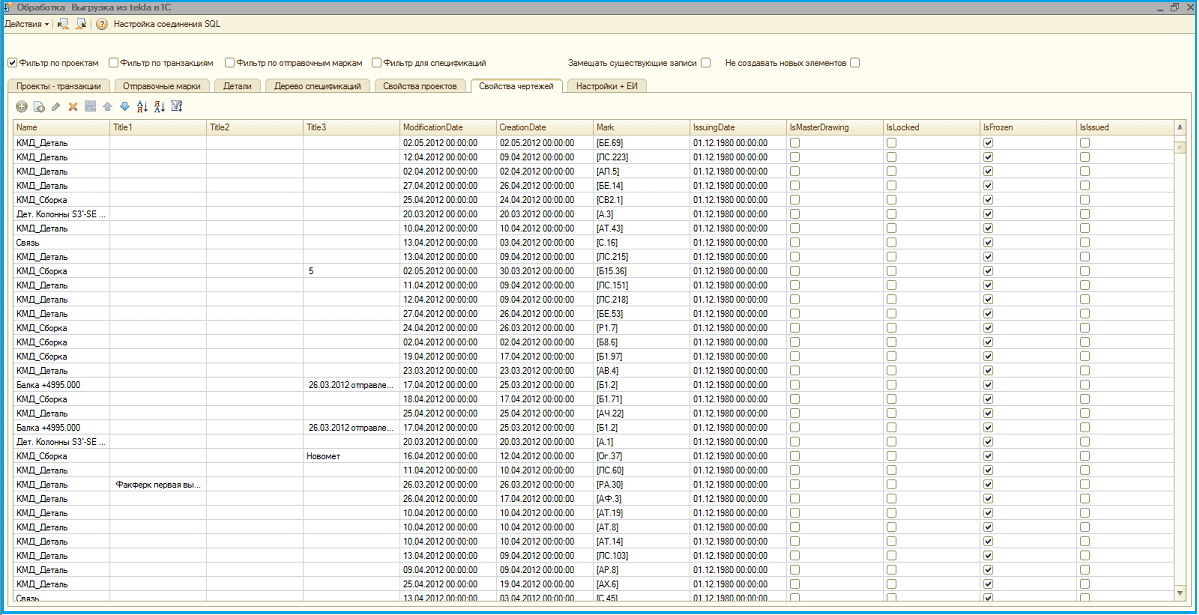Move row up with blue up arrow
Screen dimensions: 1199x615
[x=107, y=106]
